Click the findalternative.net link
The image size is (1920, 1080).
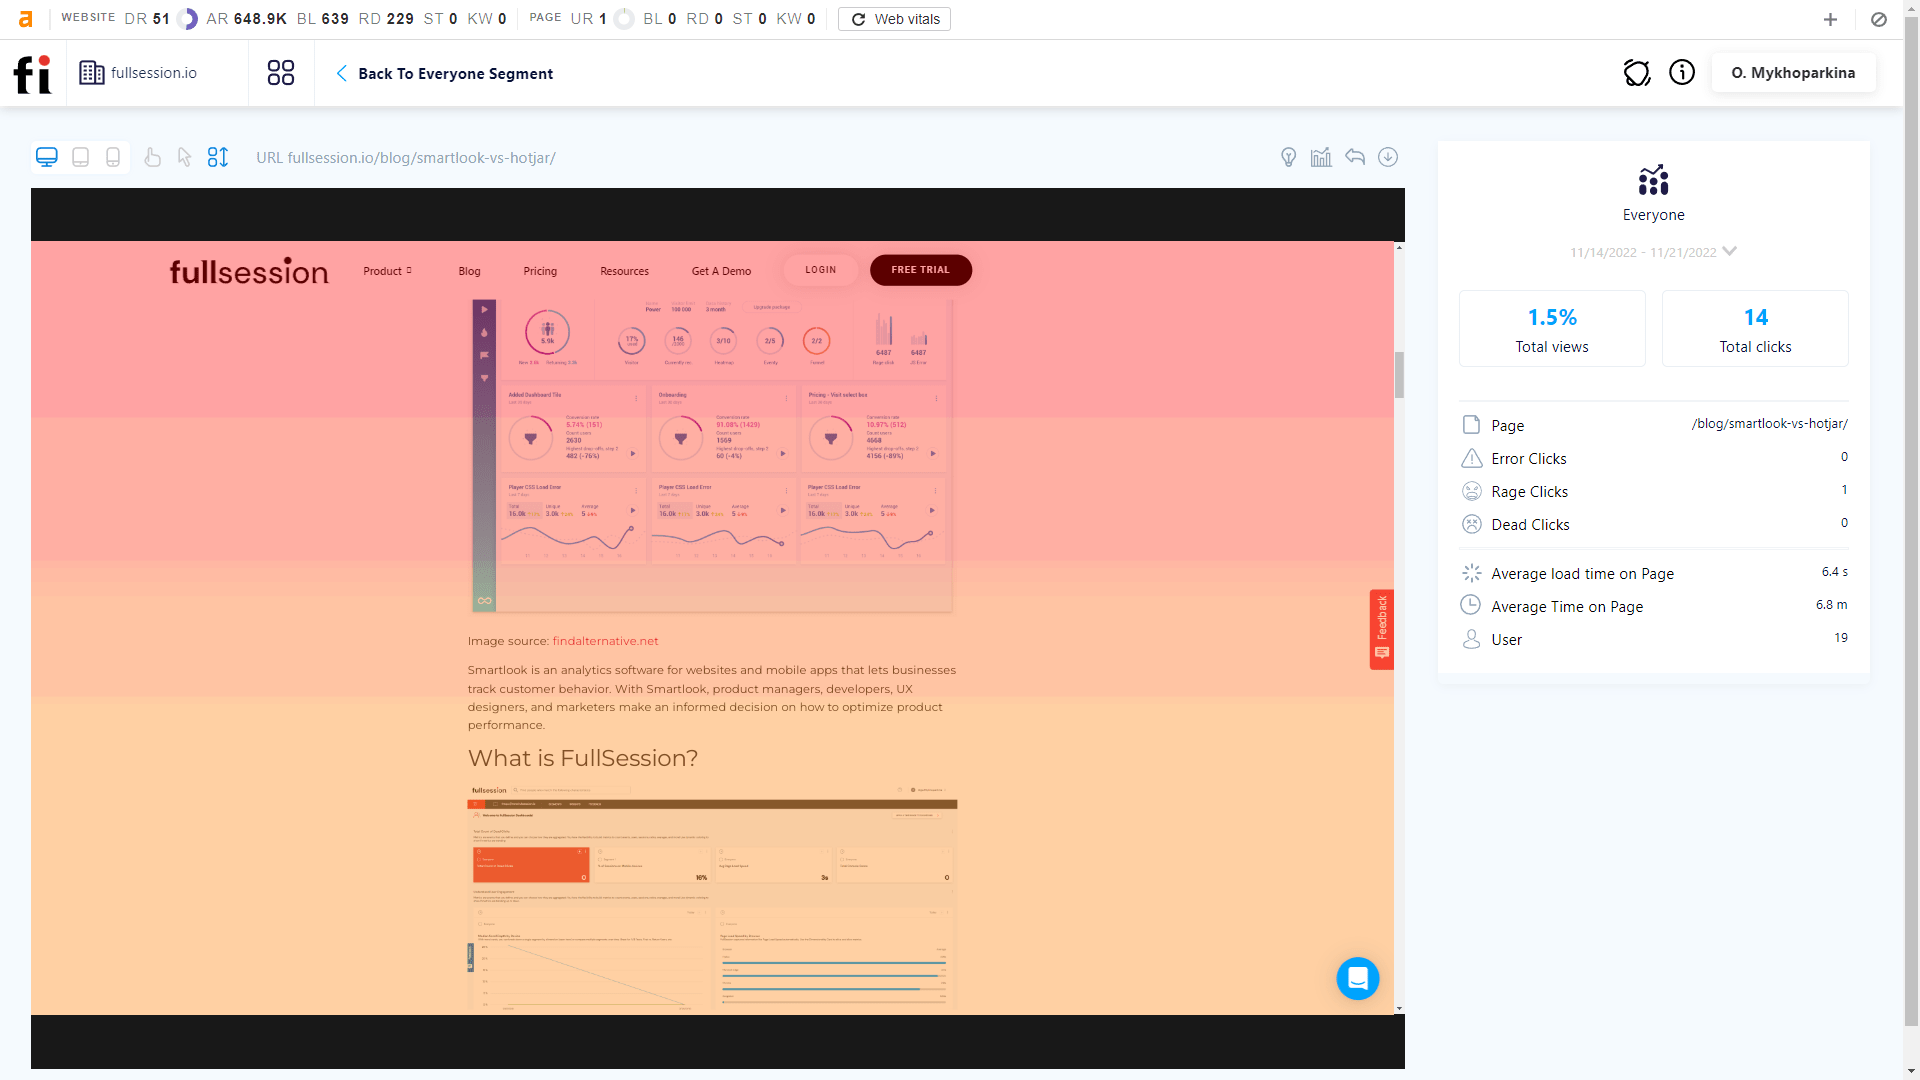pos(605,640)
